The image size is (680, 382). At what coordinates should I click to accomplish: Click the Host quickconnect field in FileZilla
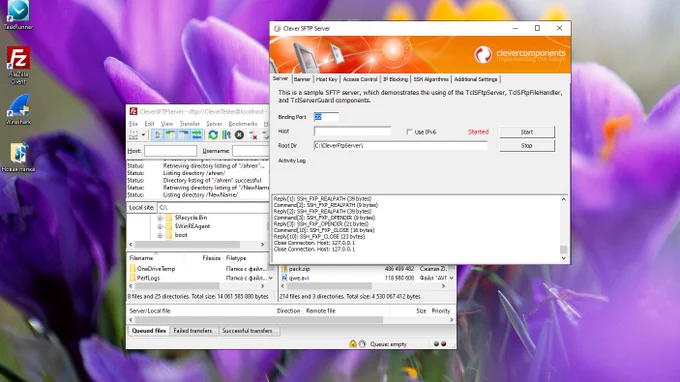pyautogui.click(x=170, y=151)
